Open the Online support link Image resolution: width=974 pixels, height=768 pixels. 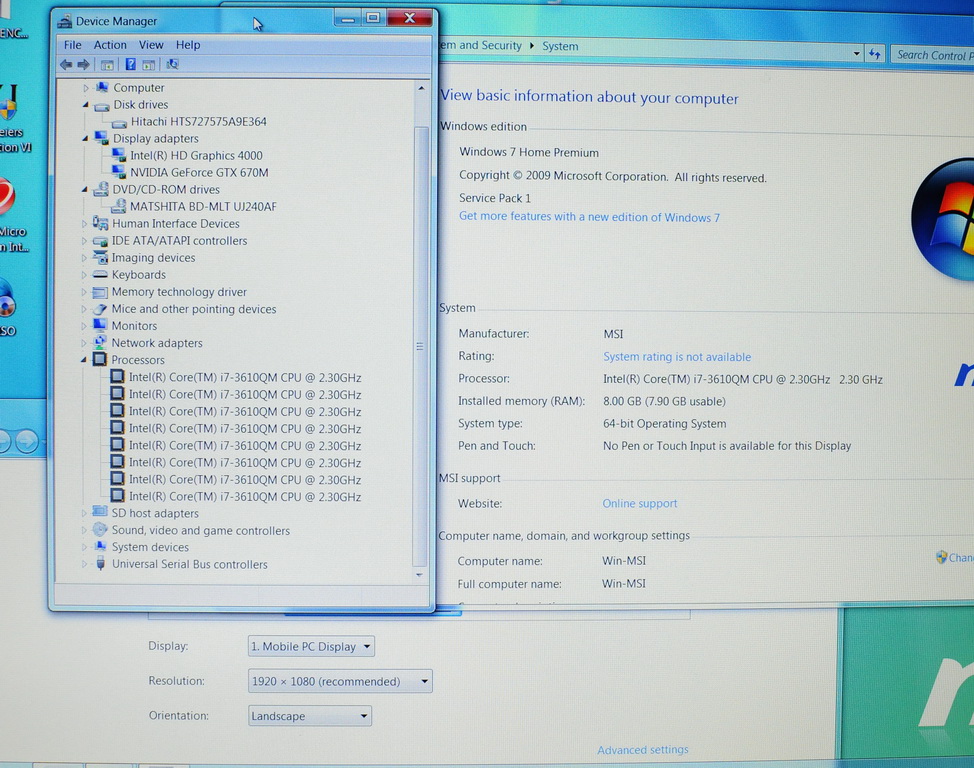[x=639, y=503]
